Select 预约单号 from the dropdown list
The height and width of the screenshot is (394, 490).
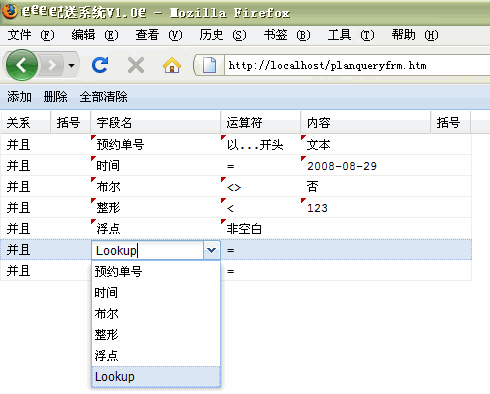tap(156, 272)
